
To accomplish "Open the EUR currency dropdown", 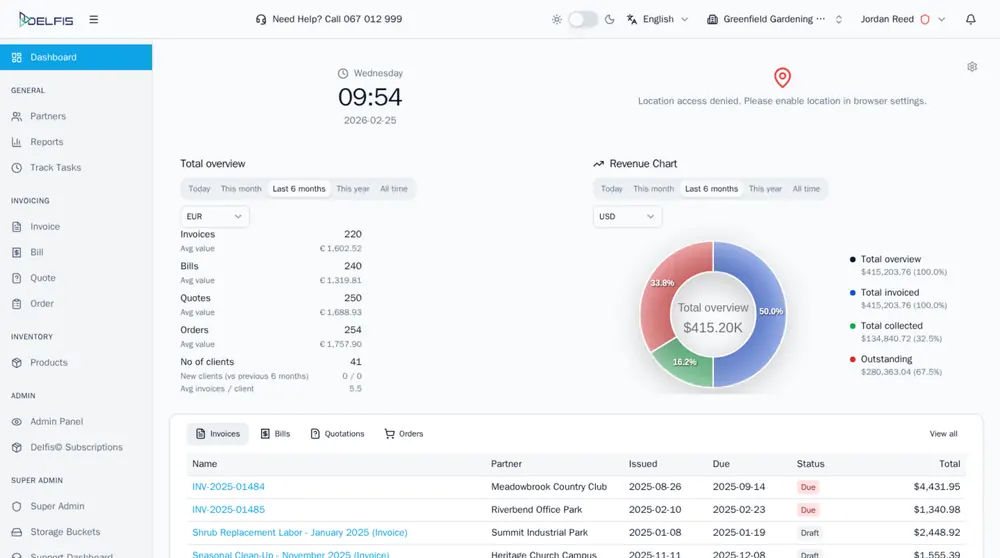I will coord(215,216).
